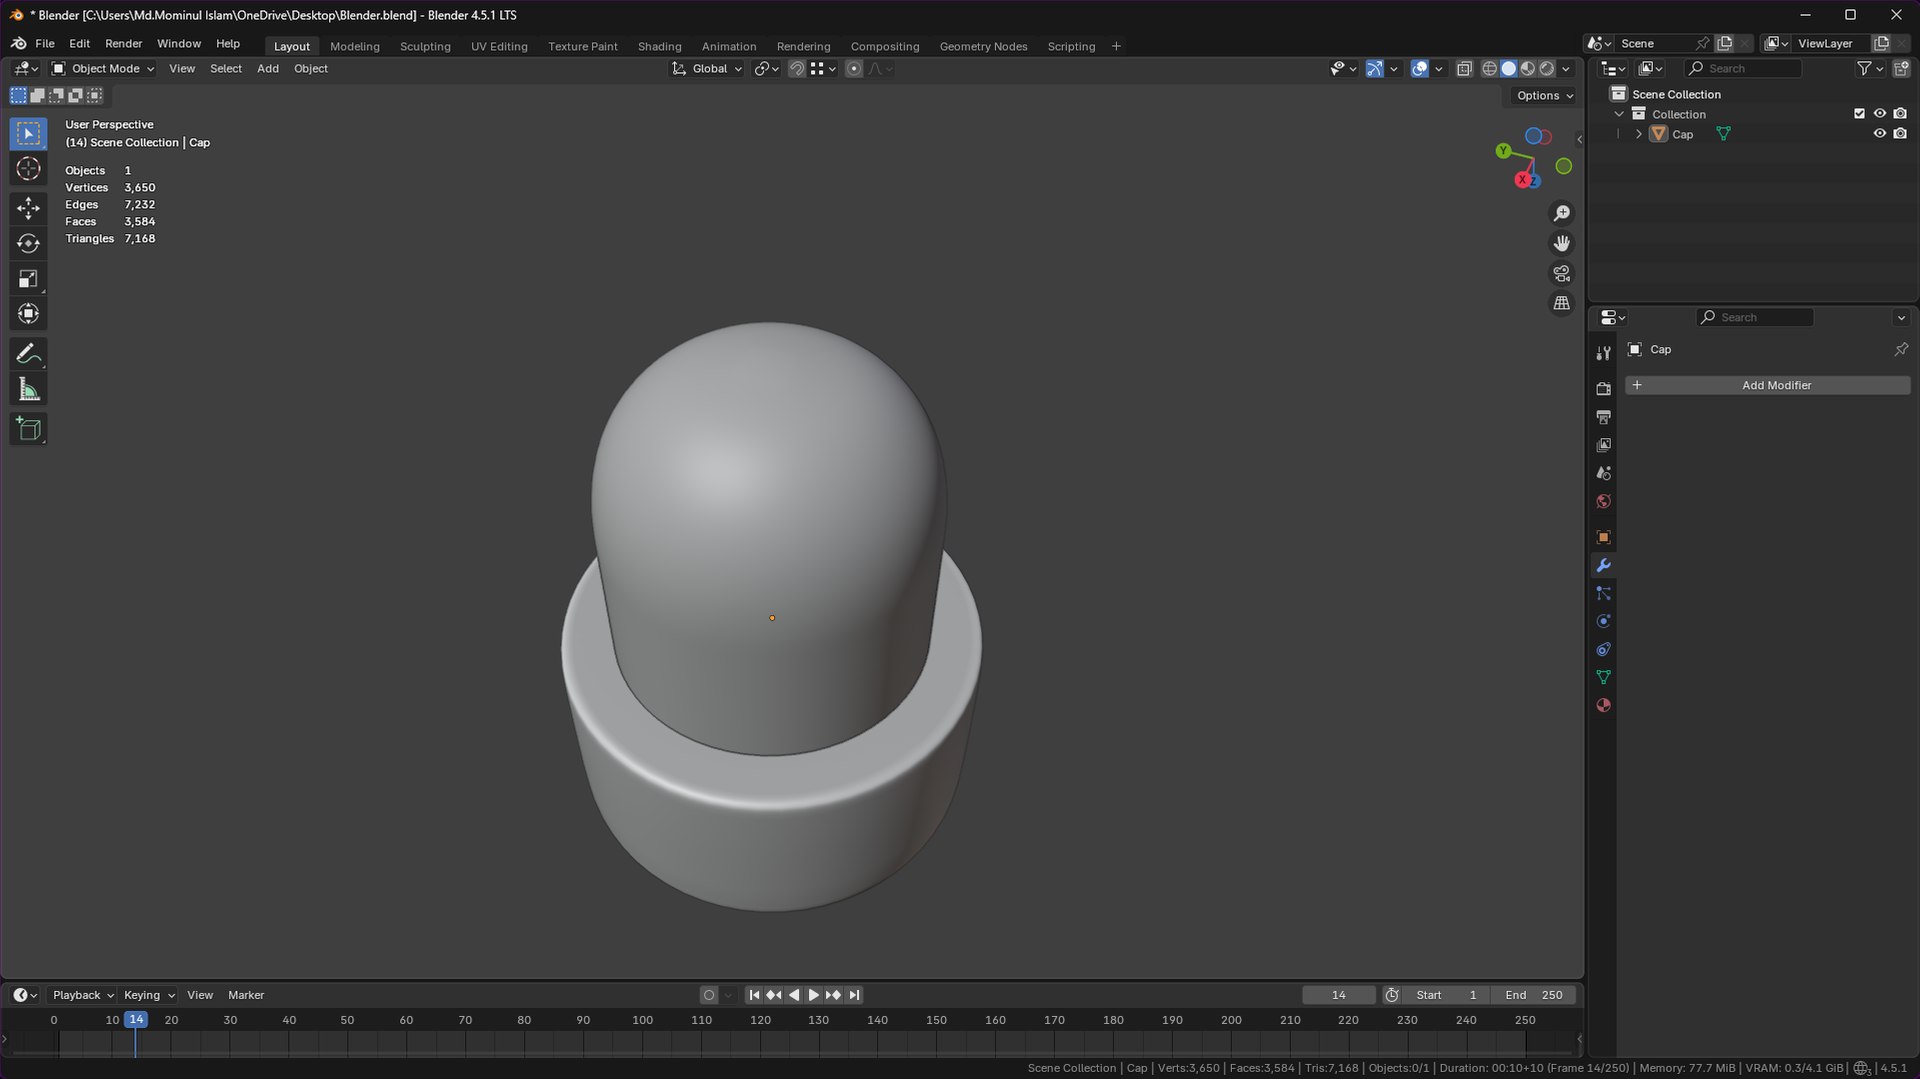1920x1079 pixels.
Task: Open the Physics properties tab
Action: click(1603, 621)
